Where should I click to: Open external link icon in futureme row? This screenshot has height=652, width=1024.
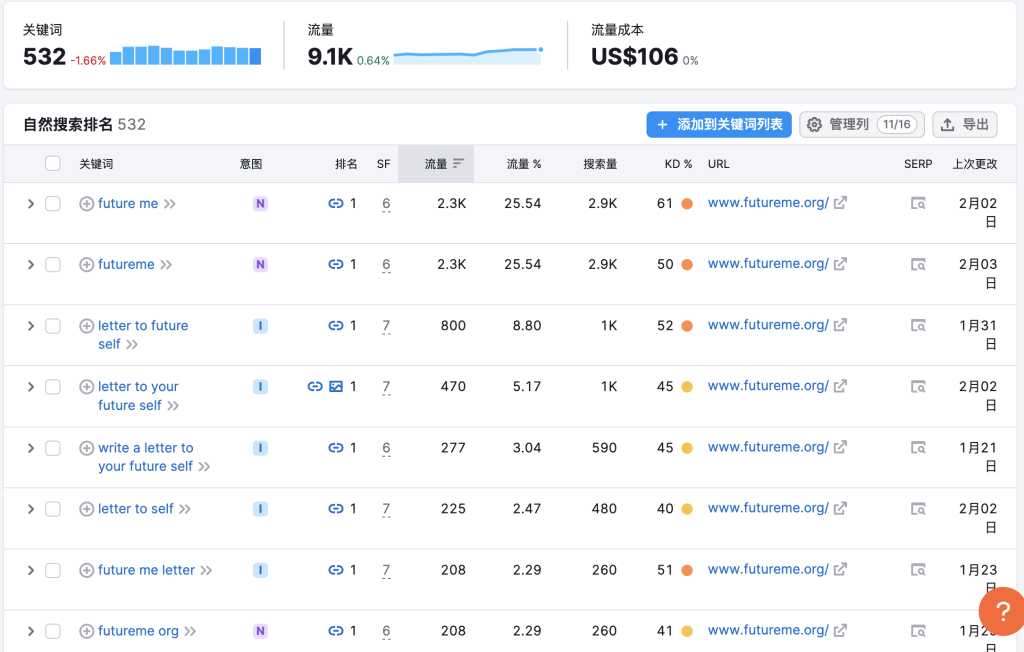pos(840,263)
